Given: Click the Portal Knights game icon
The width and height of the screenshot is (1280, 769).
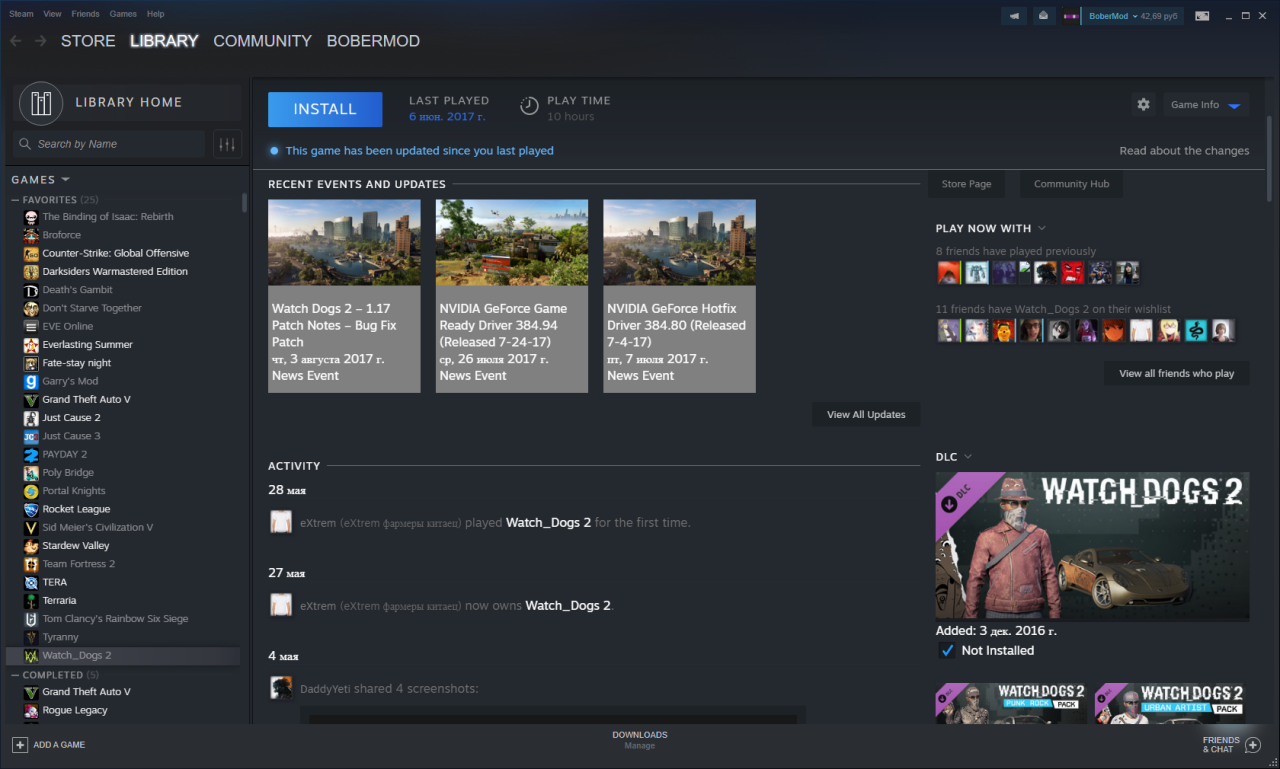Looking at the screenshot, I should 32,491.
